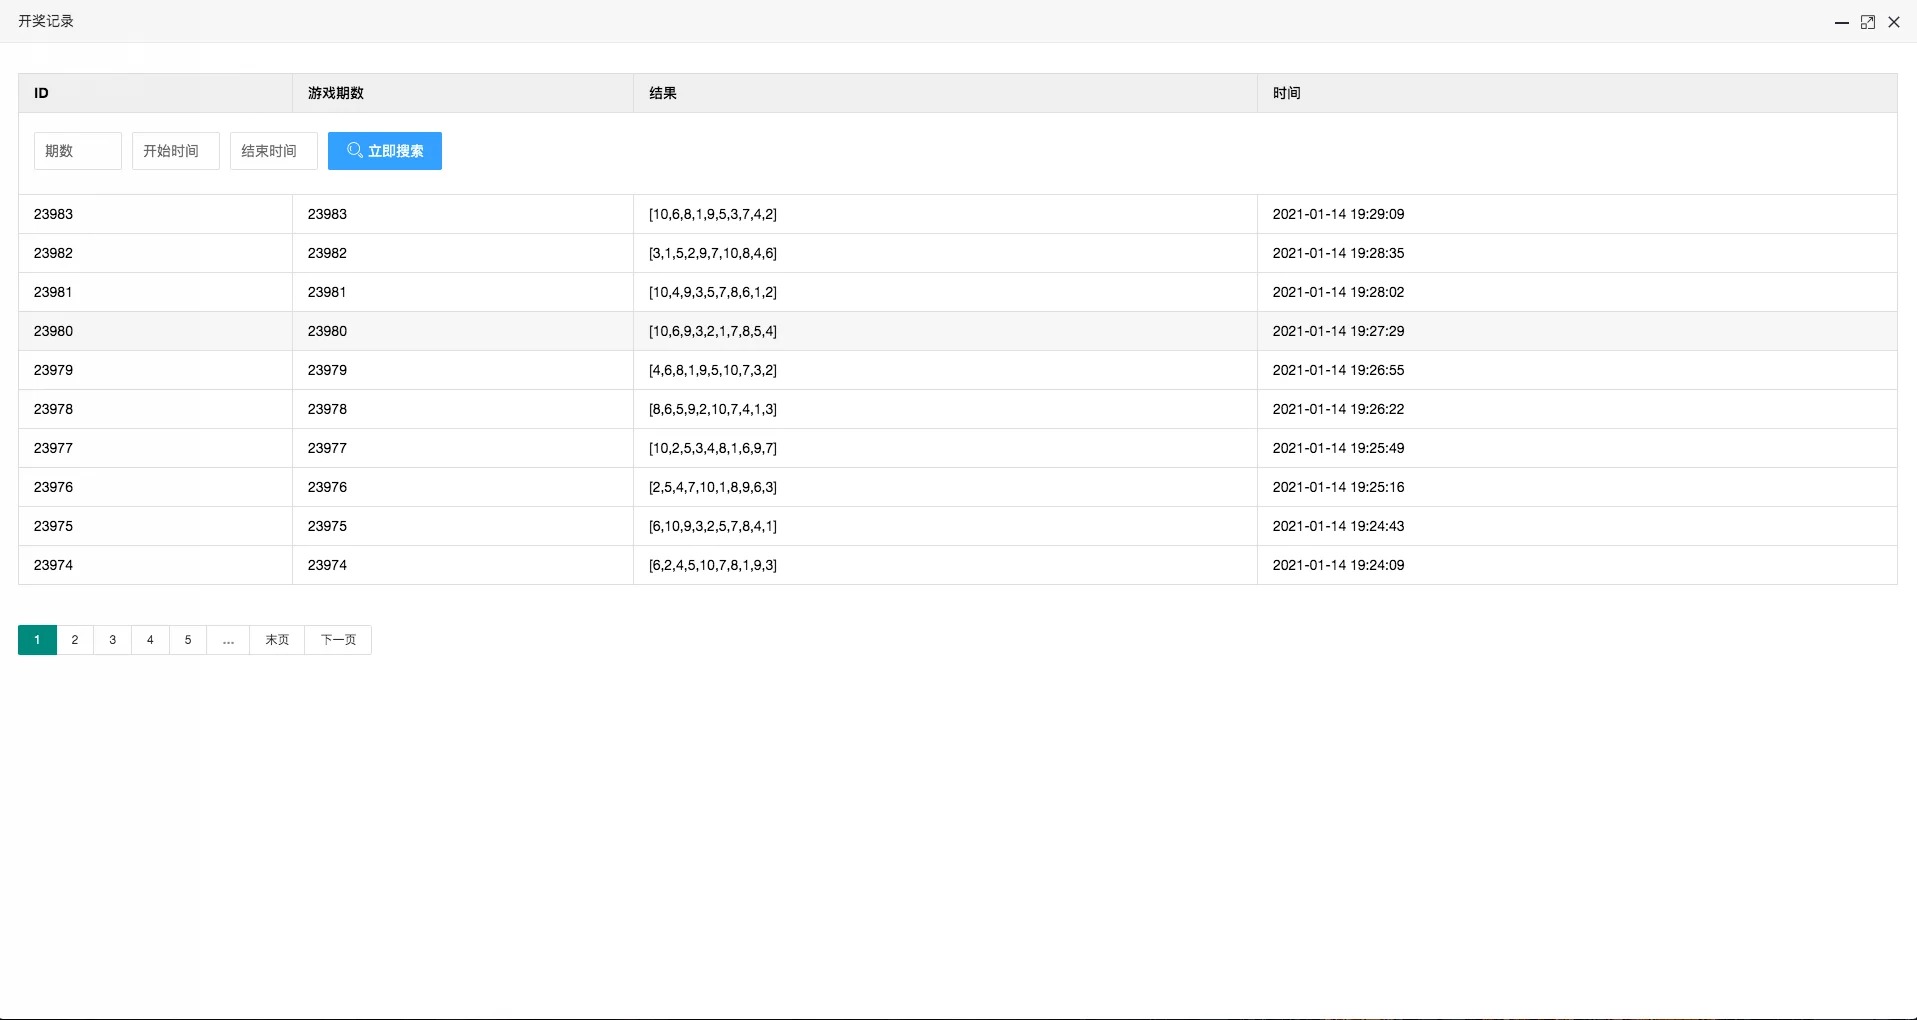Open the 开始时间 start time picker
The image size is (1917, 1020).
tap(176, 151)
